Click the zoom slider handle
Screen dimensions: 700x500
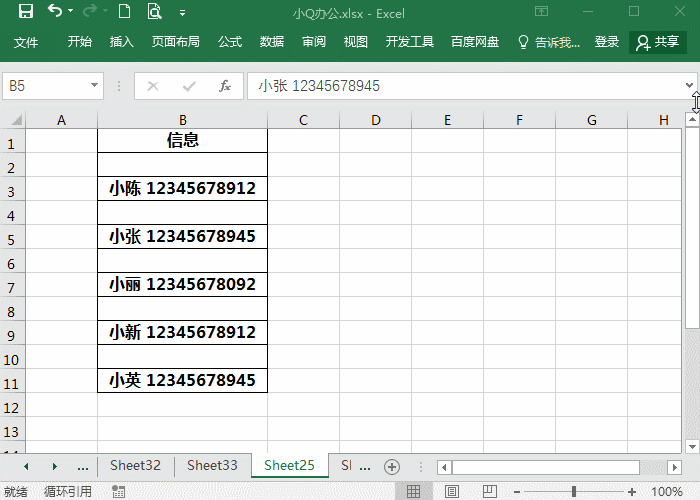(x=574, y=492)
